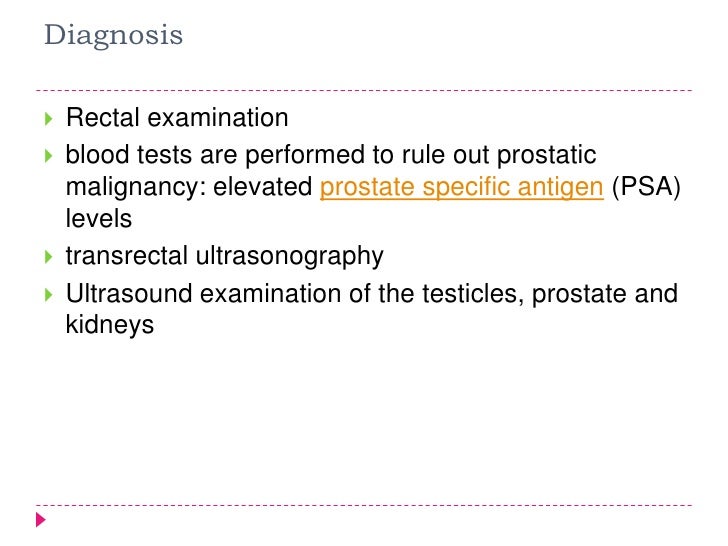Select the Diagnosis slide title
Screen dimensions: 728x546
tap(114, 37)
